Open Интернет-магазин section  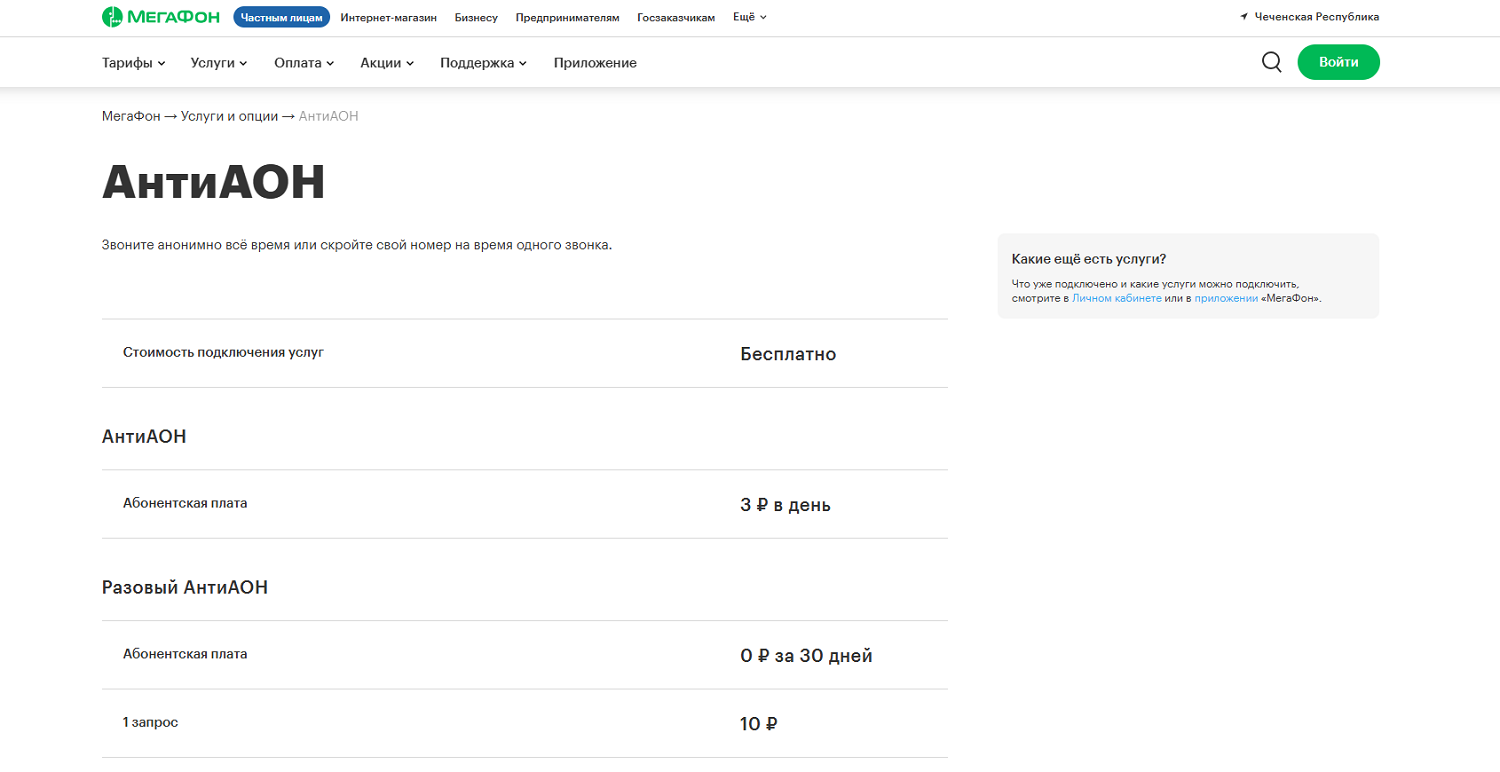click(388, 18)
